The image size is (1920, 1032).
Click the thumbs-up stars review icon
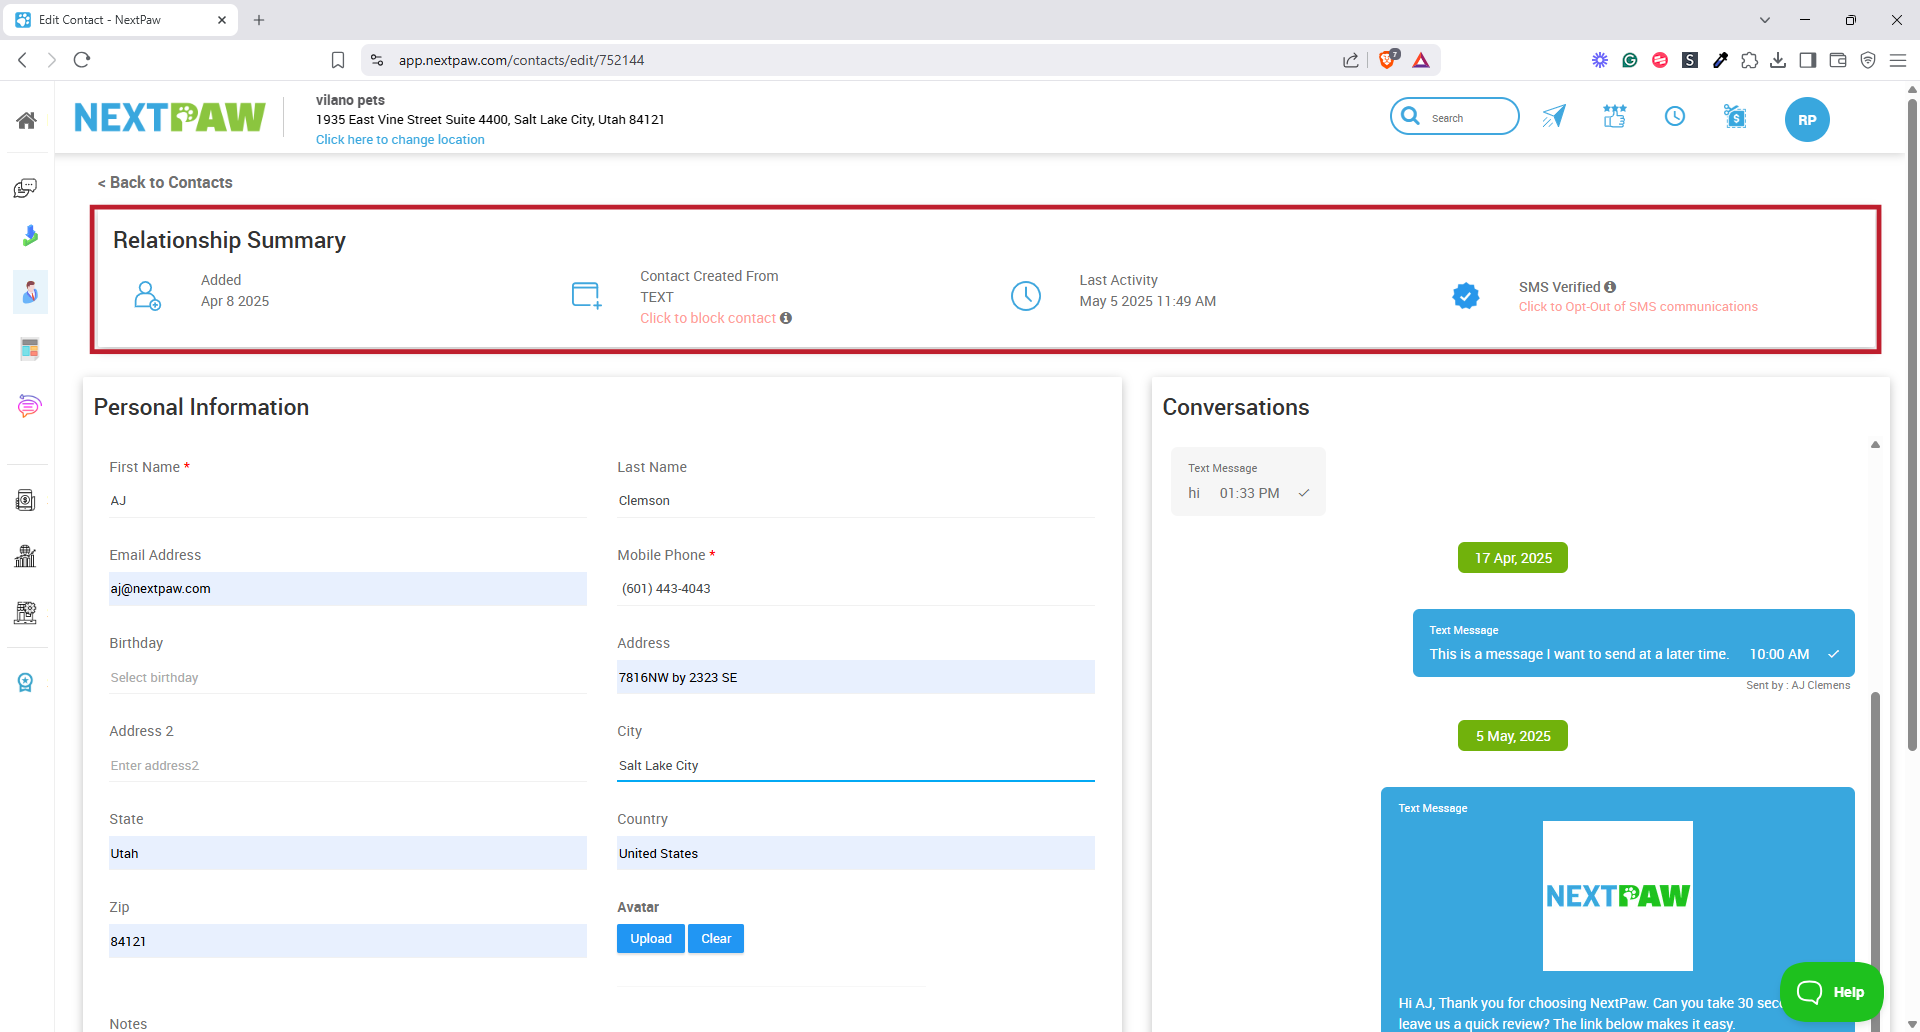[1615, 116]
